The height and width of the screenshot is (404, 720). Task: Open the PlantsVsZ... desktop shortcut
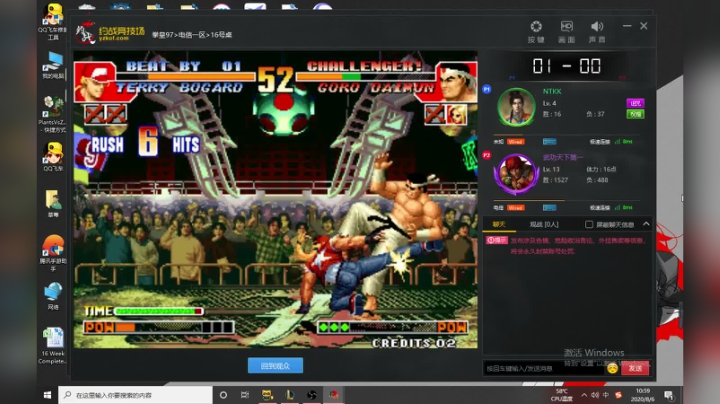pyautogui.click(x=52, y=114)
